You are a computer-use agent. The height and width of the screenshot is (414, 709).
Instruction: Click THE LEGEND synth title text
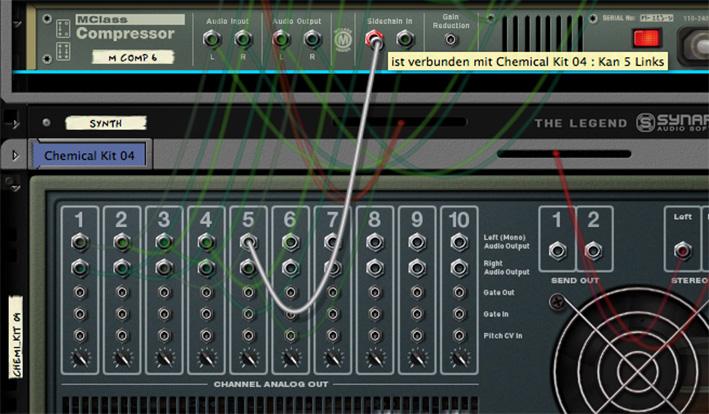point(581,123)
